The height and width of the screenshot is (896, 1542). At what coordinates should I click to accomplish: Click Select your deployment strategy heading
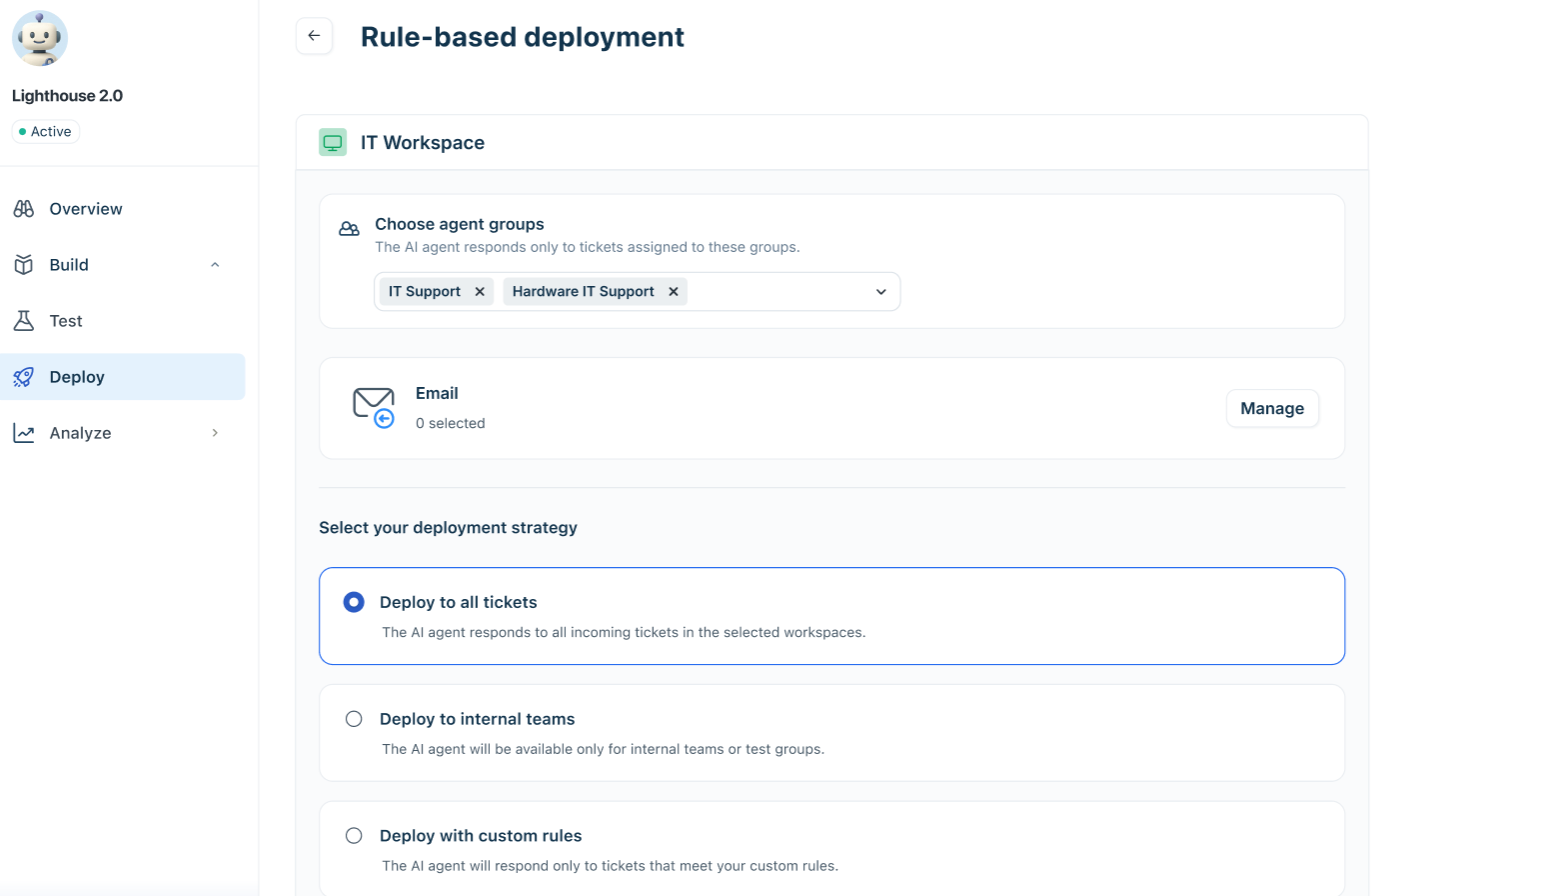click(448, 528)
